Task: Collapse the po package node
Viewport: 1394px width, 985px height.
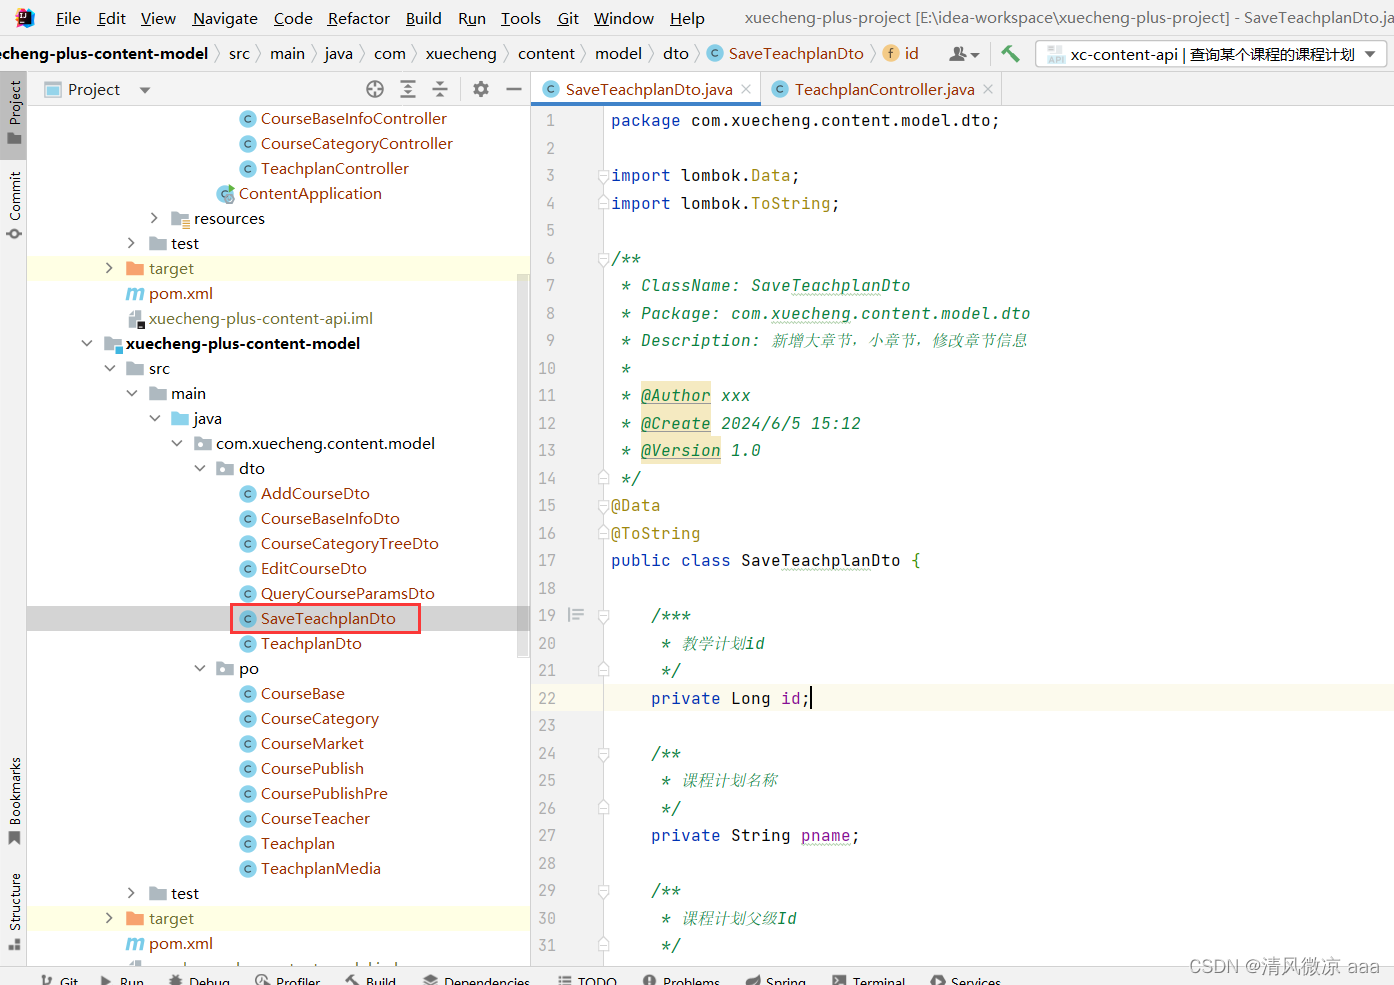Action: [200, 668]
